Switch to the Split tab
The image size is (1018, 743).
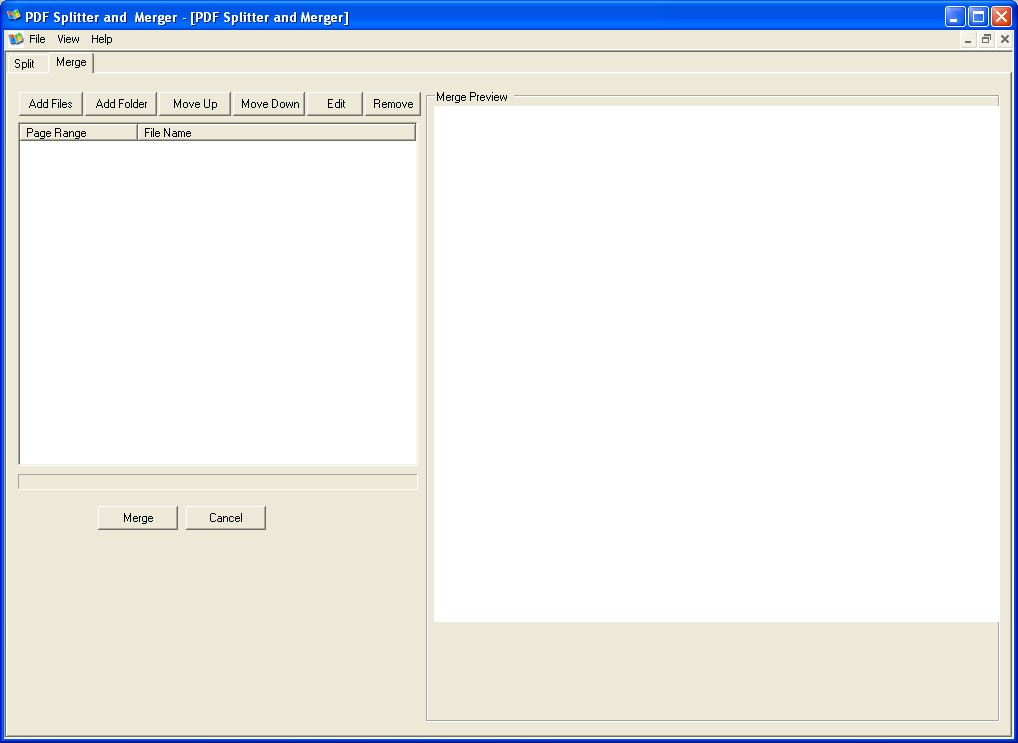click(25, 64)
